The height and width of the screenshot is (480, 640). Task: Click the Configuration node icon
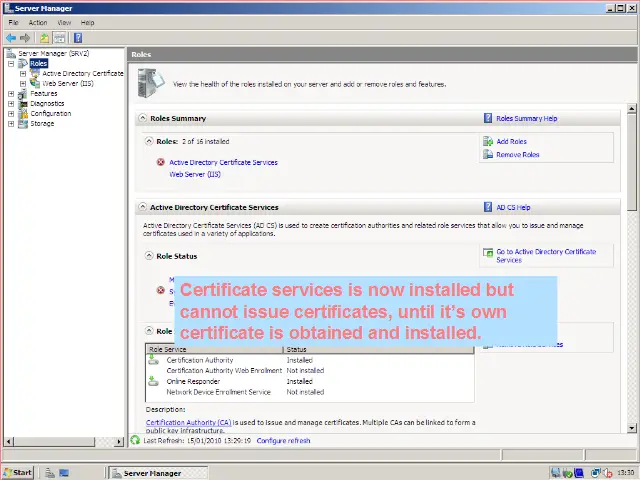[23, 113]
